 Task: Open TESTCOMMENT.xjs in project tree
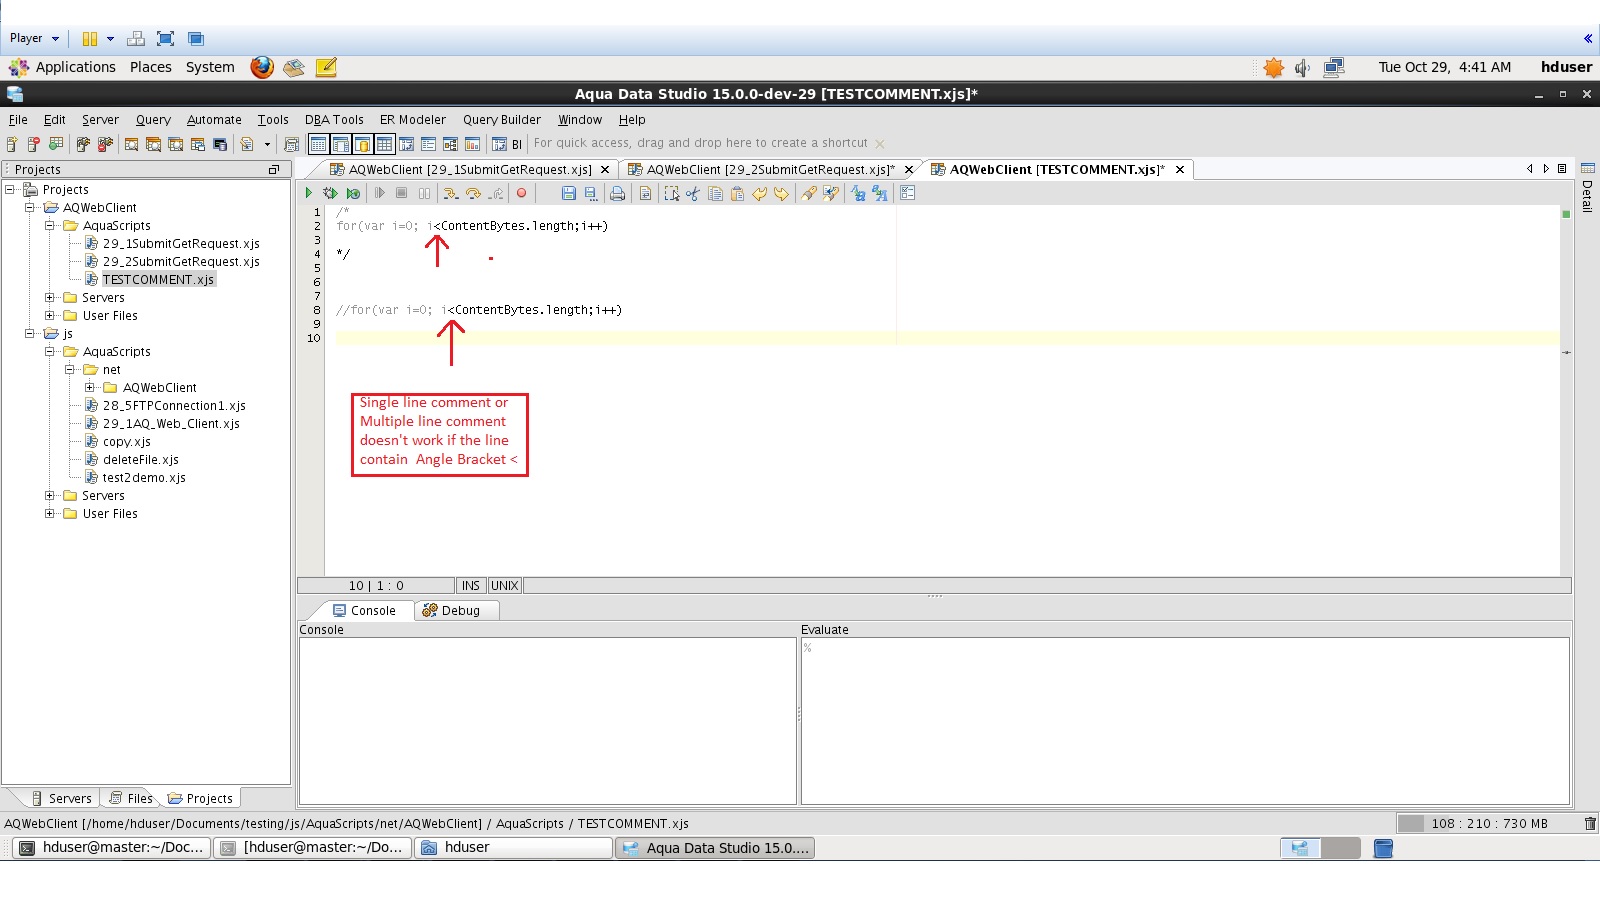tap(158, 280)
